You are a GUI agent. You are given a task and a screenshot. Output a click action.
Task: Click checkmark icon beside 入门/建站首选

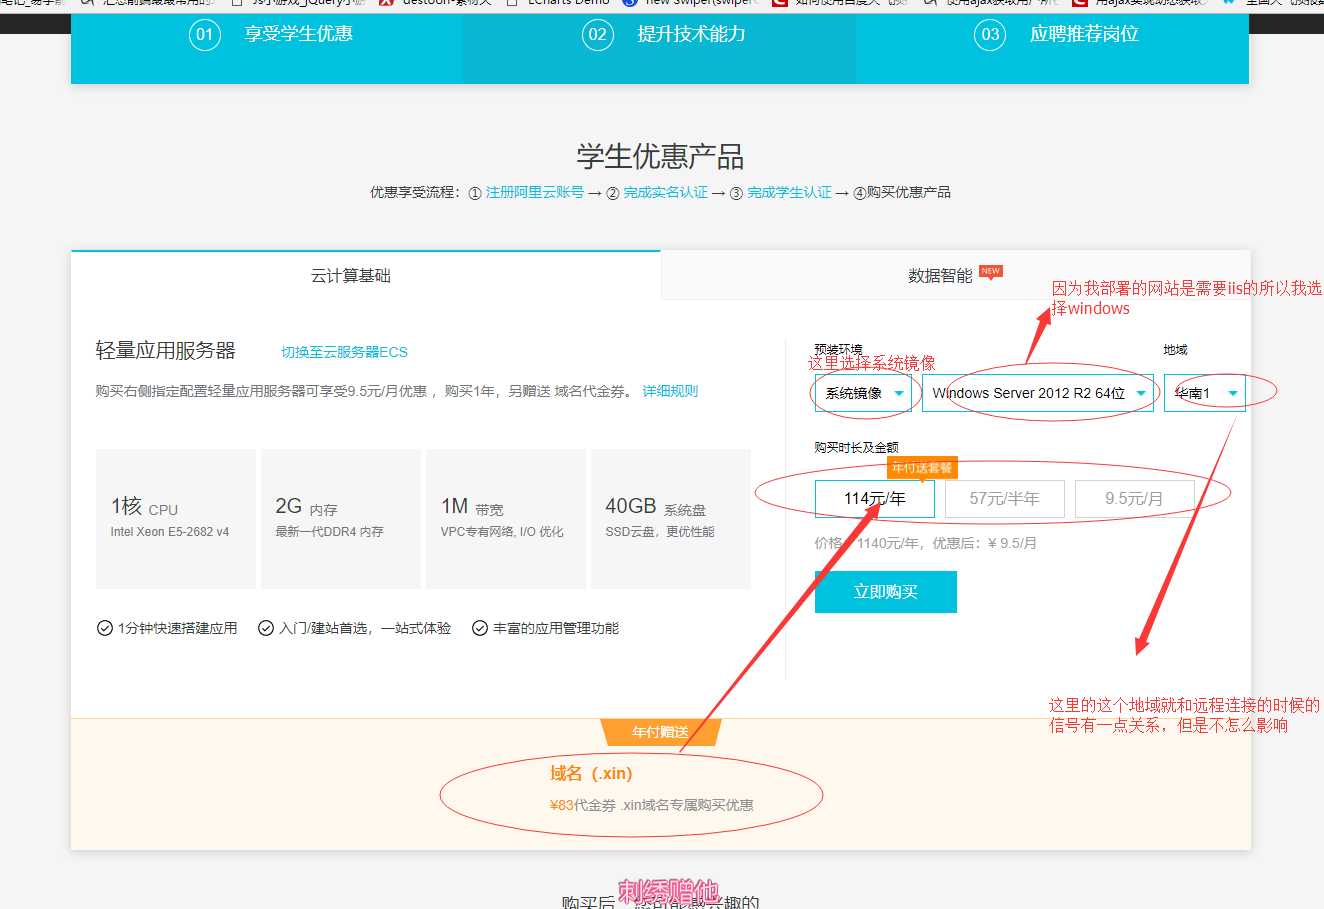pos(266,628)
